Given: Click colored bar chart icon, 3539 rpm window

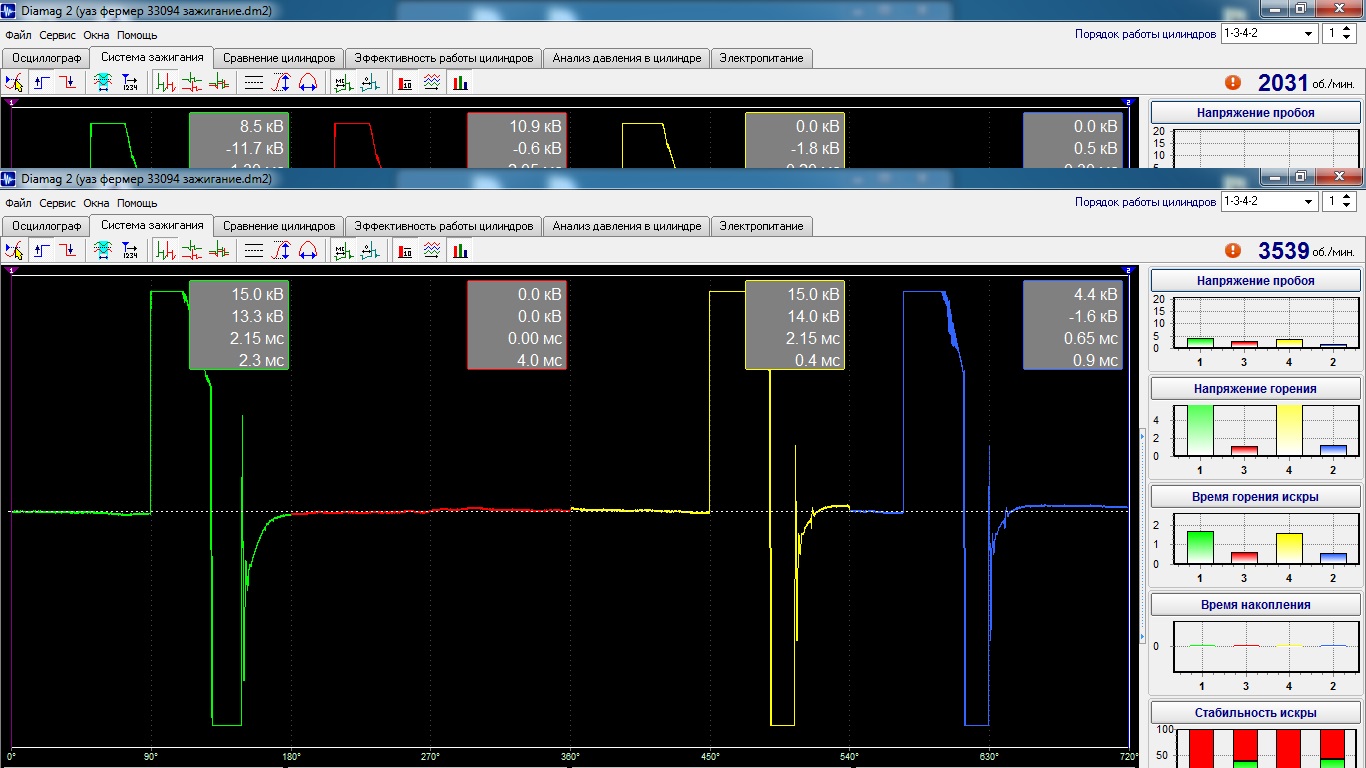Looking at the screenshot, I should tap(459, 250).
